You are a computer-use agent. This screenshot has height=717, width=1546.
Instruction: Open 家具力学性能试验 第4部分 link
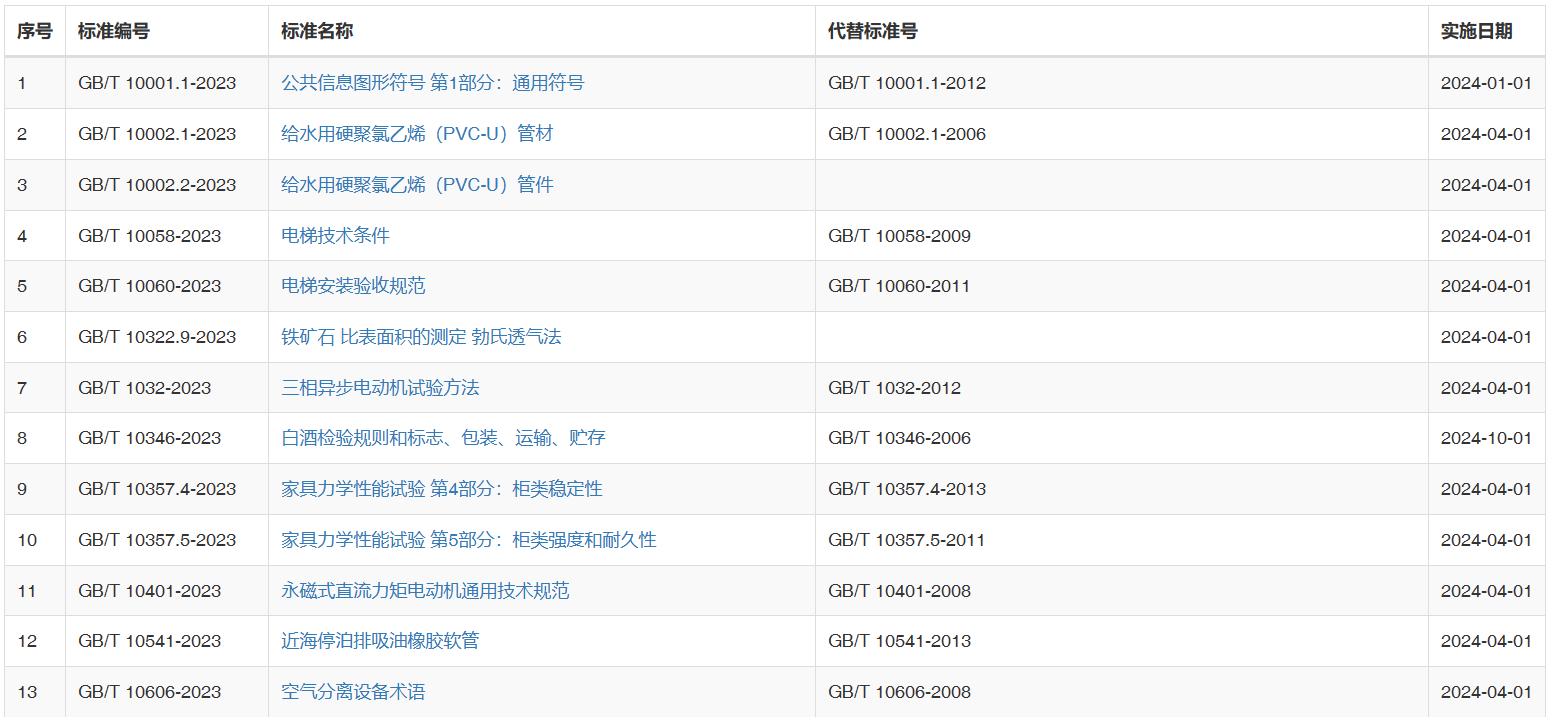pyautogui.click(x=441, y=489)
